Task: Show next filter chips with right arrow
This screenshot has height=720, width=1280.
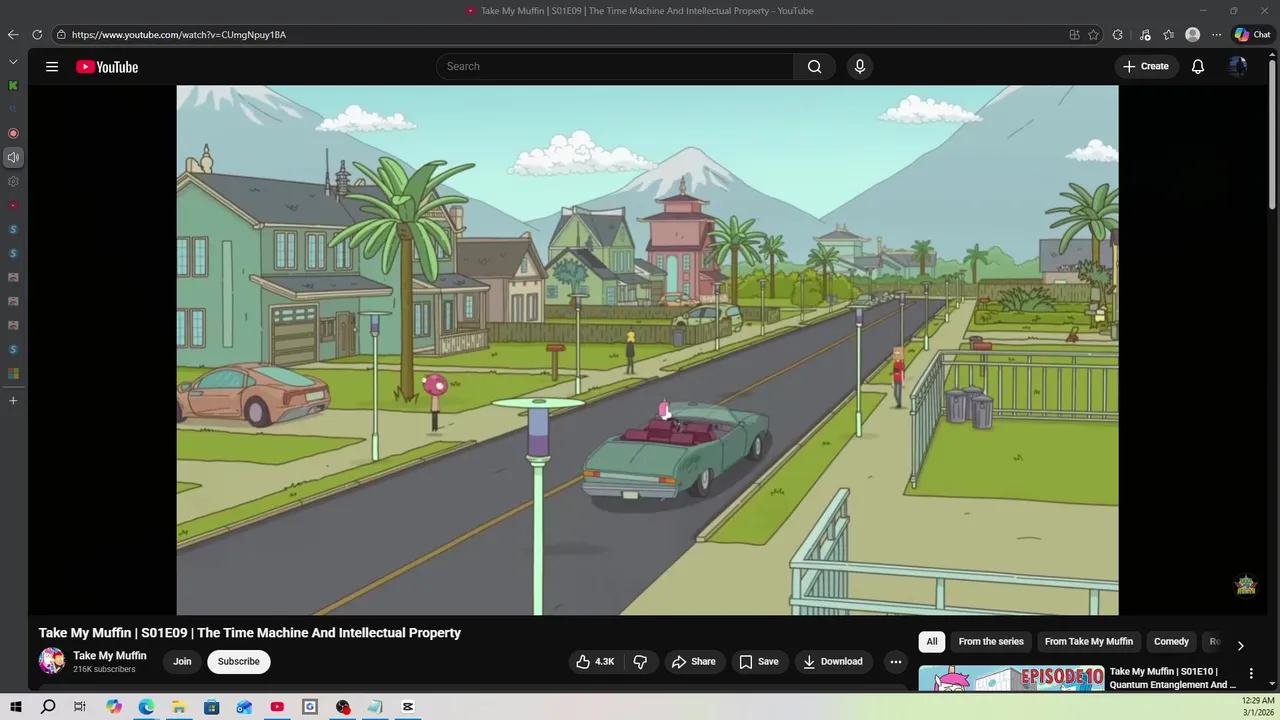Action: (1240, 645)
